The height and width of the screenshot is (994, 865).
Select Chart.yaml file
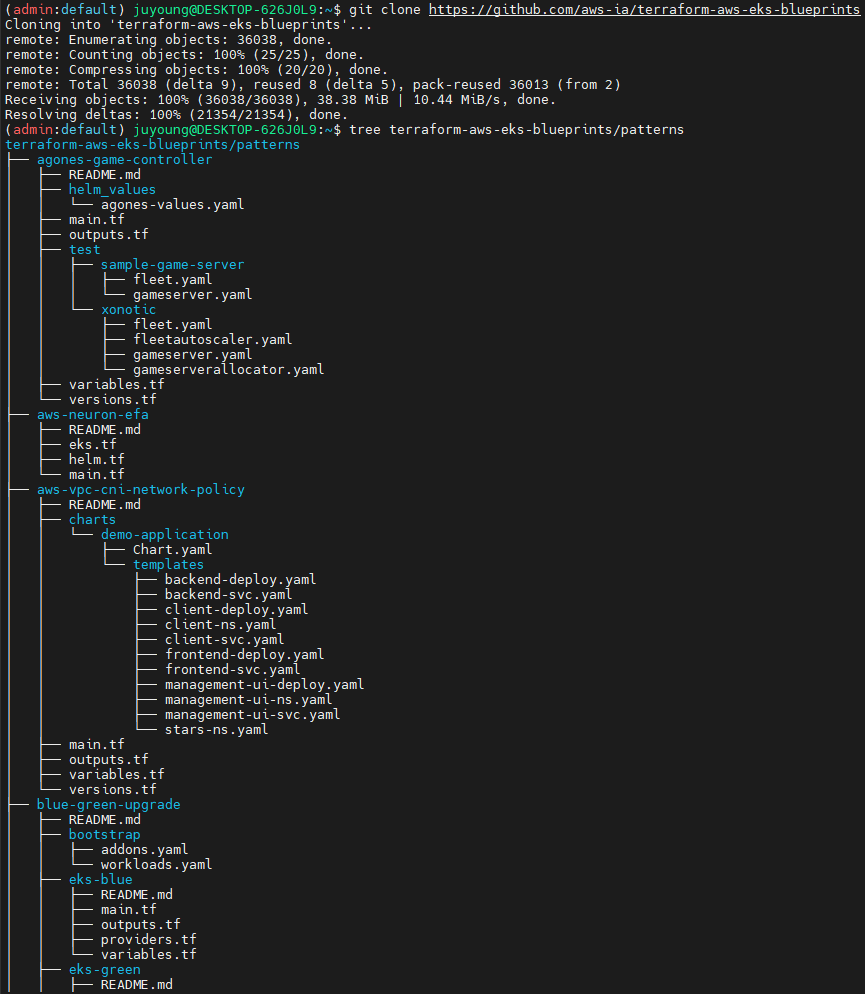pos(172,550)
